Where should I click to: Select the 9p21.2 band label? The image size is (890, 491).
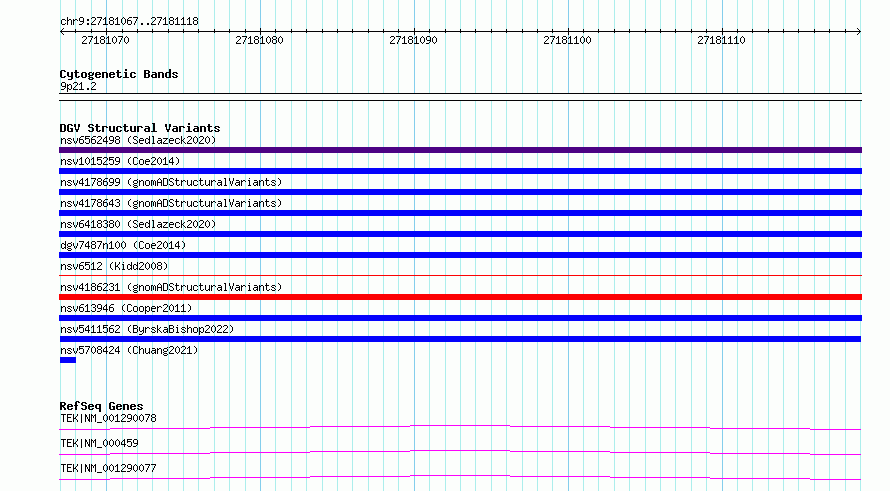coord(78,86)
